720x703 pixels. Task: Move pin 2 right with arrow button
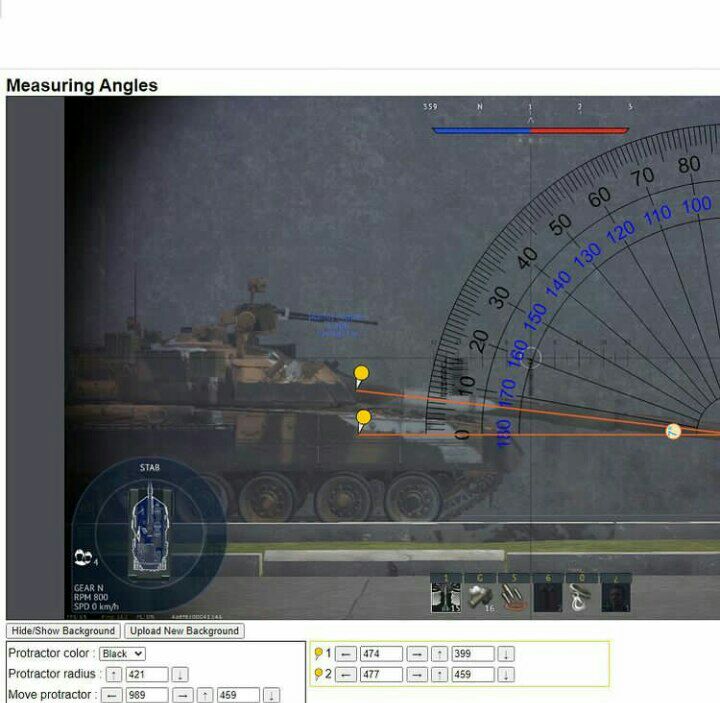click(x=417, y=675)
